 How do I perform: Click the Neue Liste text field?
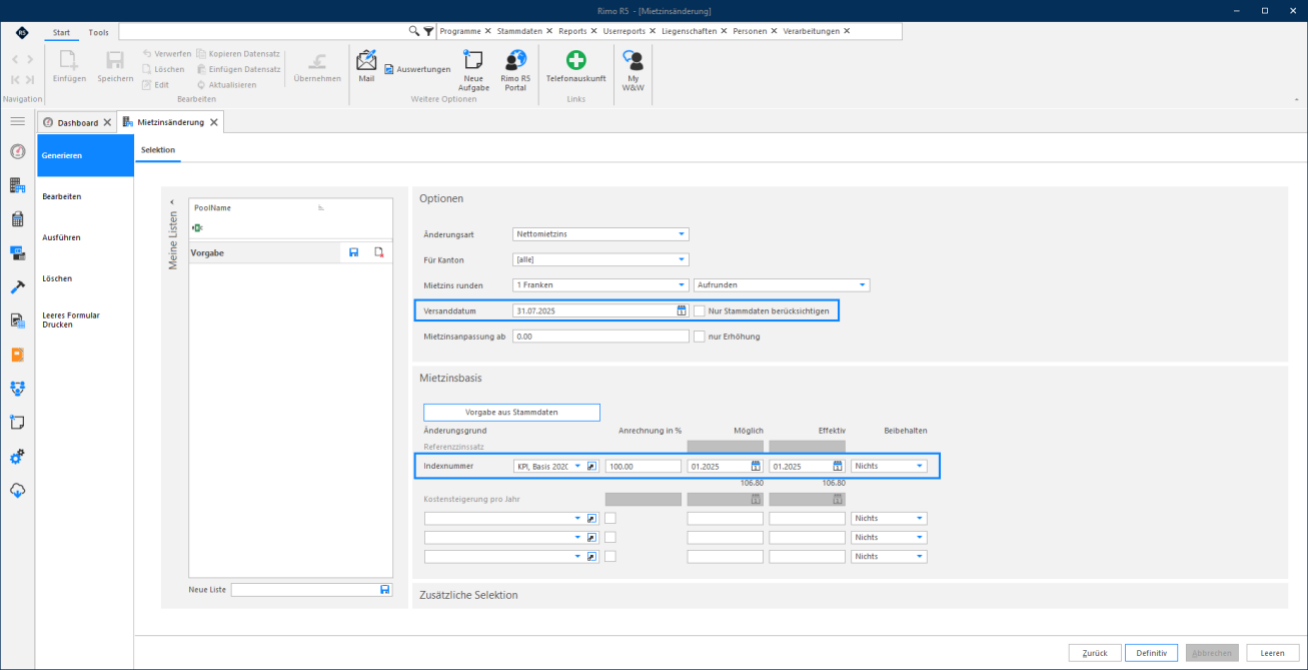point(305,590)
